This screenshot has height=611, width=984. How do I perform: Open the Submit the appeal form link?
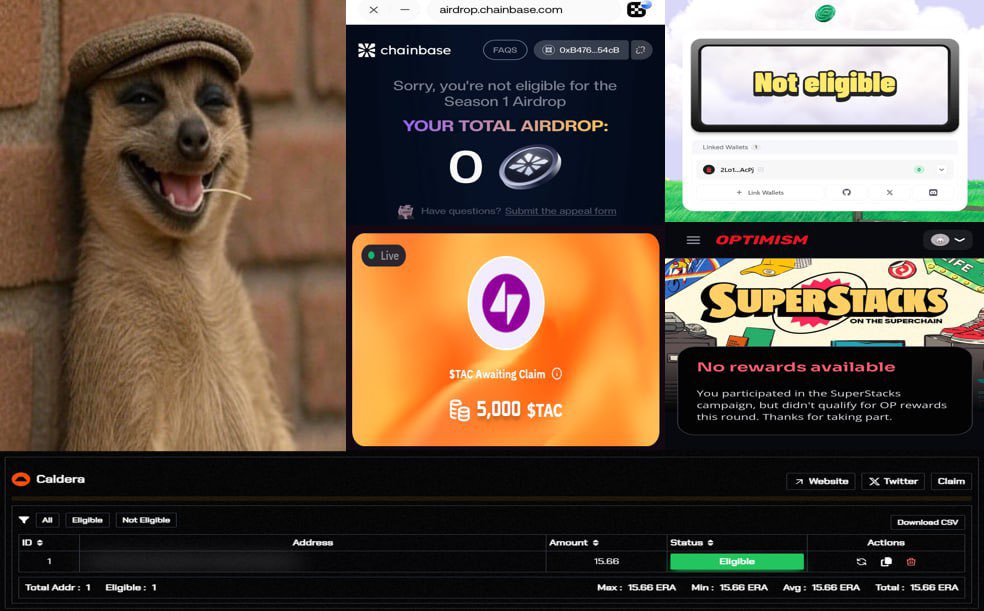click(x=560, y=211)
